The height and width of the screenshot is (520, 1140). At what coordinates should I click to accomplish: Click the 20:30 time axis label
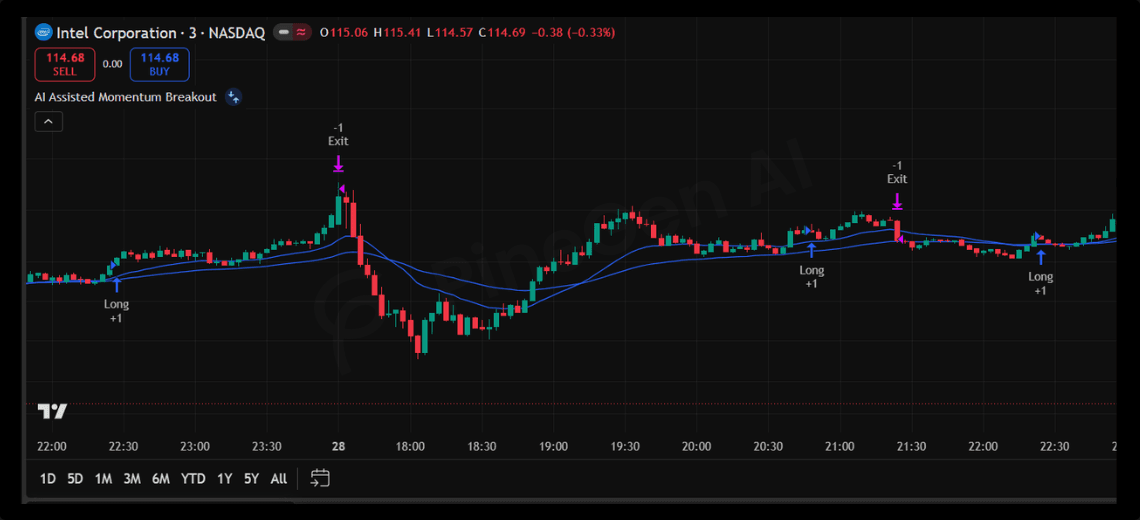click(x=768, y=447)
